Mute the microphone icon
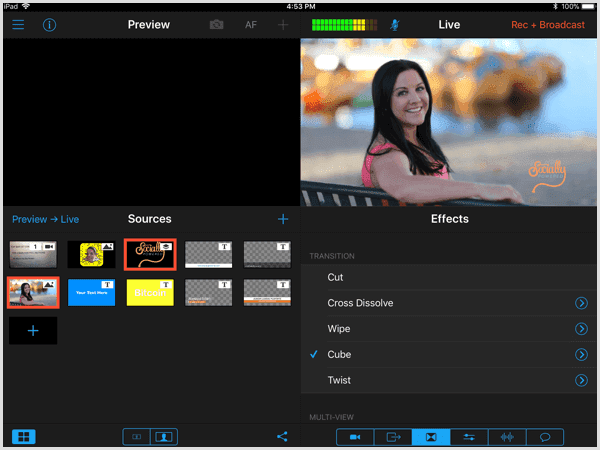600x450 pixels. [x=395, y=25]
